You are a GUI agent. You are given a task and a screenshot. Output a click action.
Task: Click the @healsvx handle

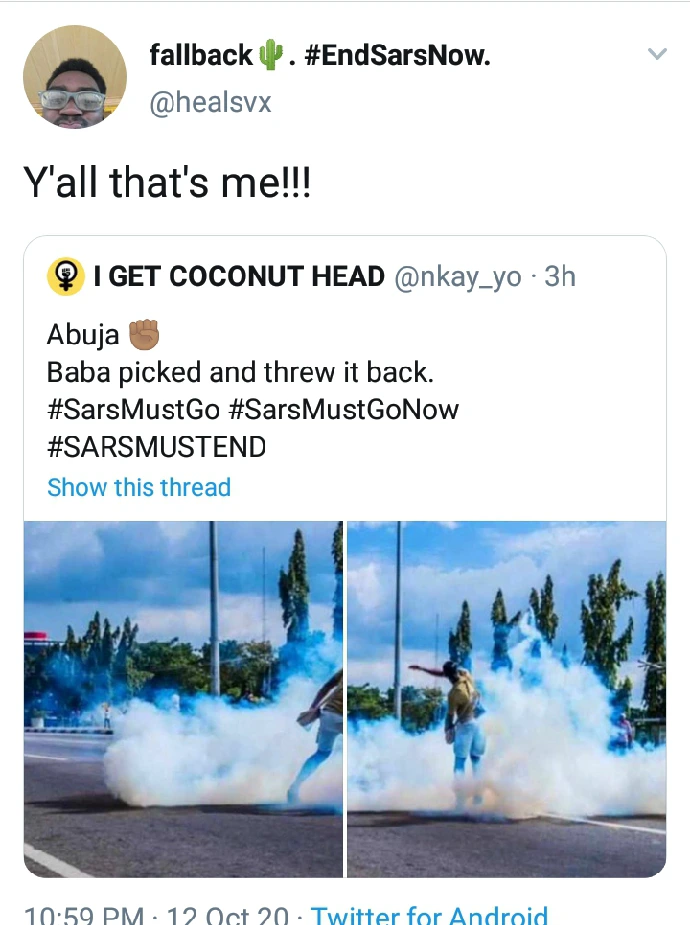tap(210, 102)
